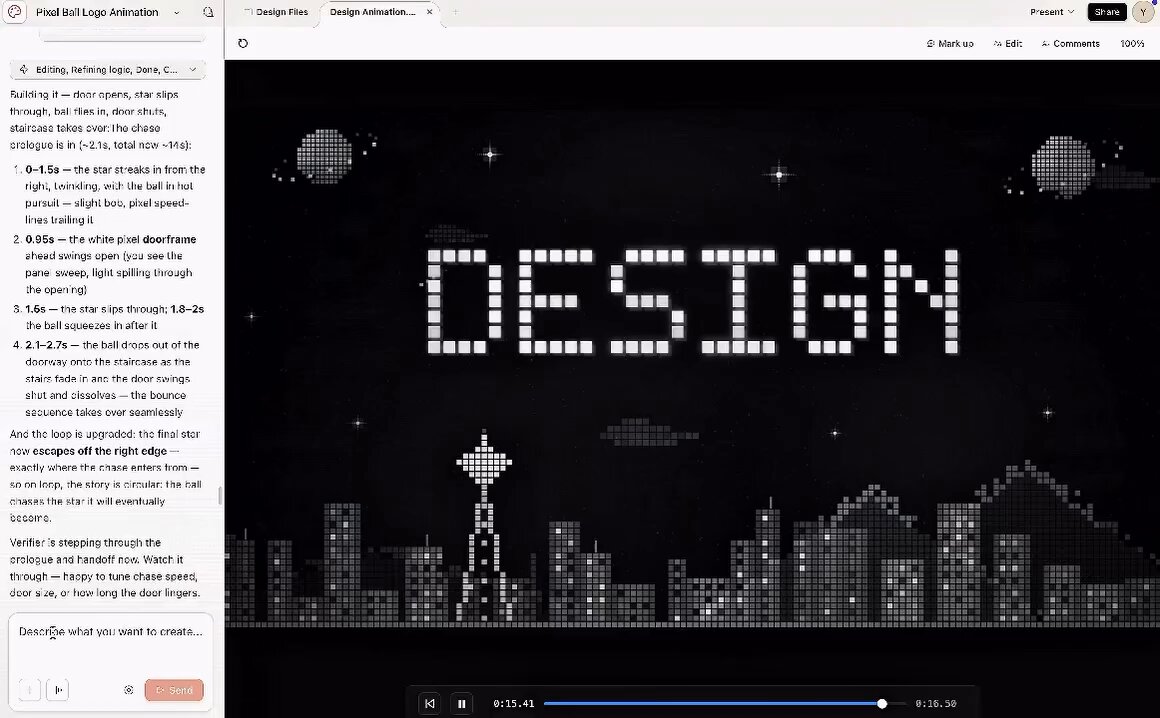Switch to Edit mode

1008,44
